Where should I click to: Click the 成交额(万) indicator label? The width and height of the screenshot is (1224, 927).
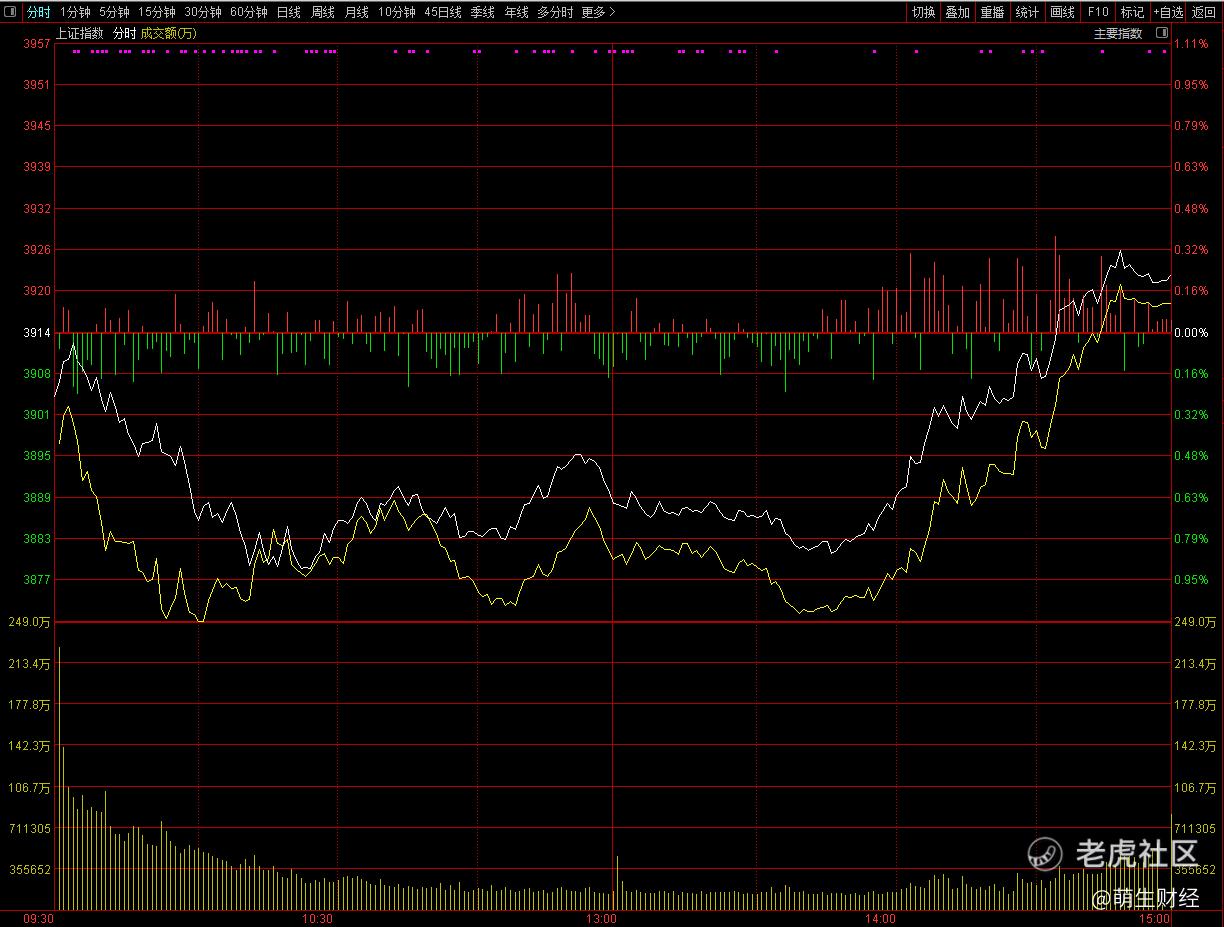point(168,33)
